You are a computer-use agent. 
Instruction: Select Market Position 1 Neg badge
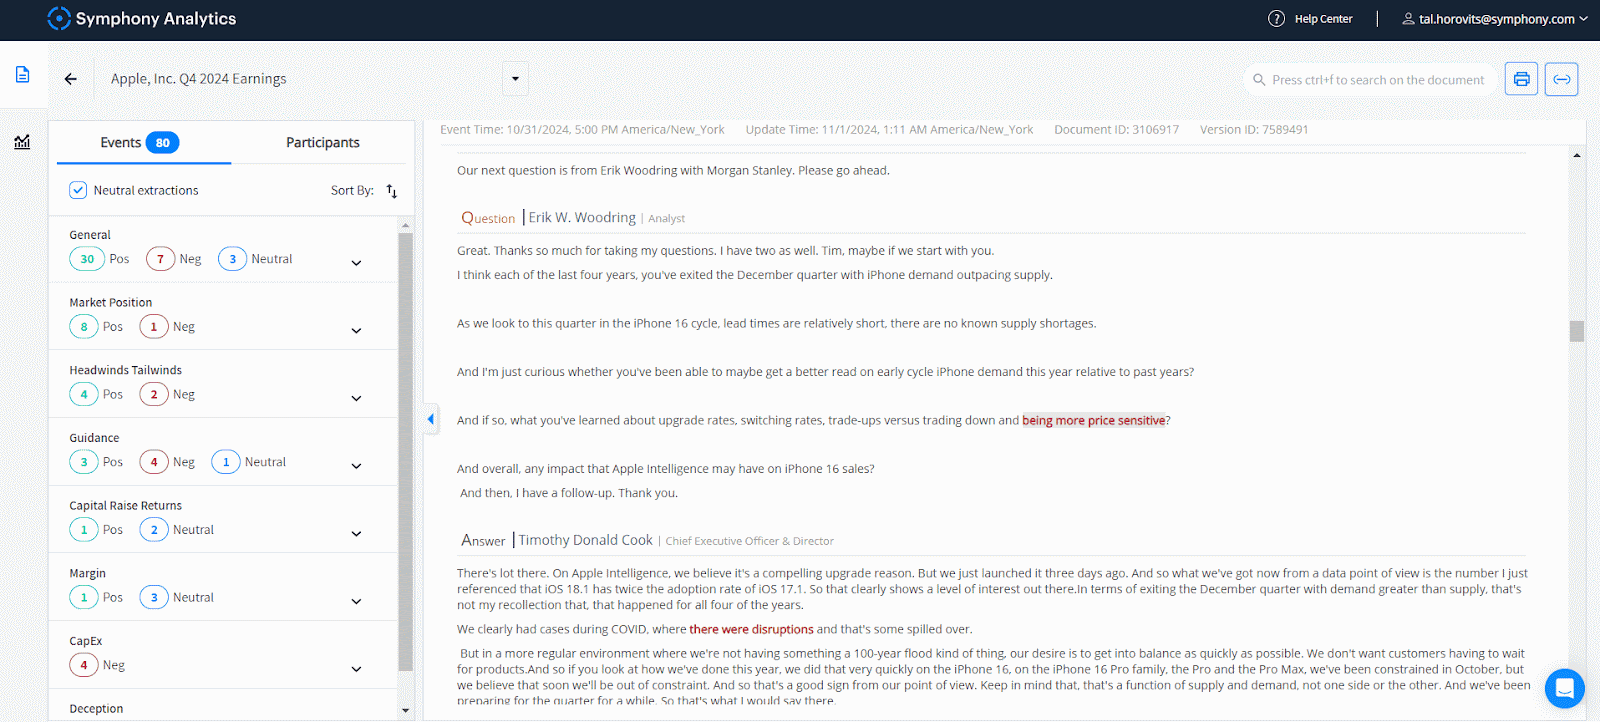(154, 327)
